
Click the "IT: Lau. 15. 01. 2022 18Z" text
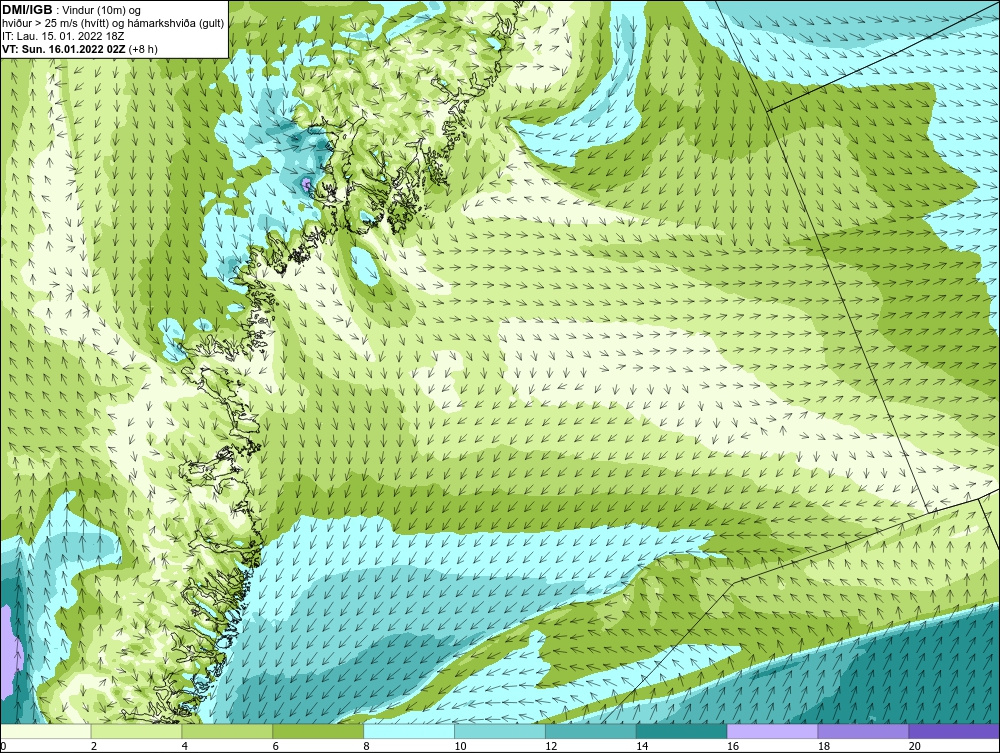63,36
